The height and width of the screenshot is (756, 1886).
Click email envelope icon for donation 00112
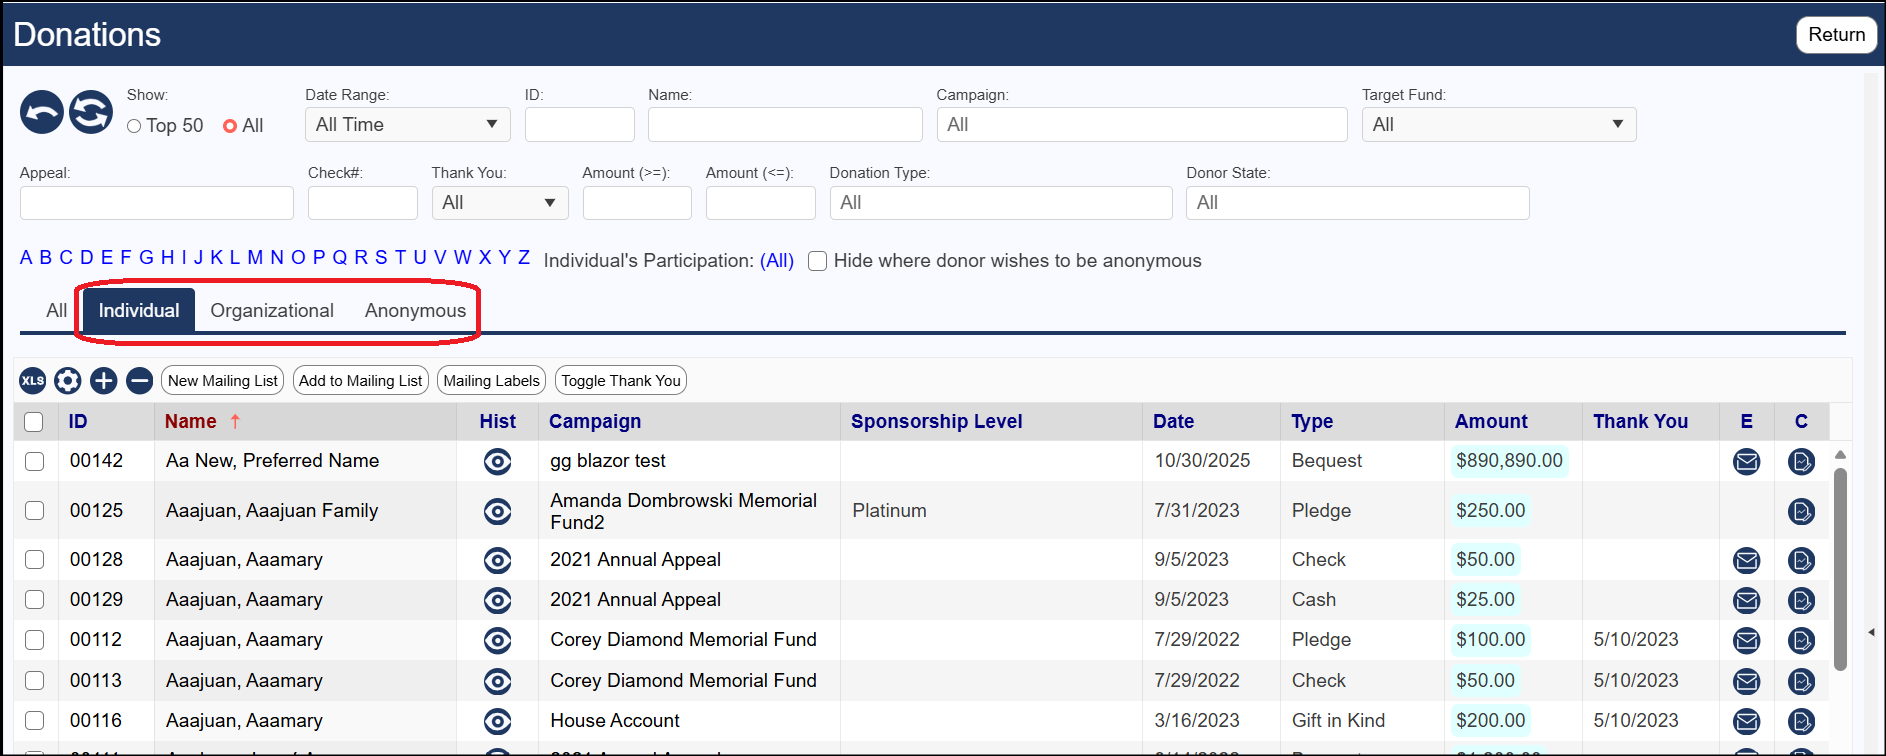(x=1747, y=640)
